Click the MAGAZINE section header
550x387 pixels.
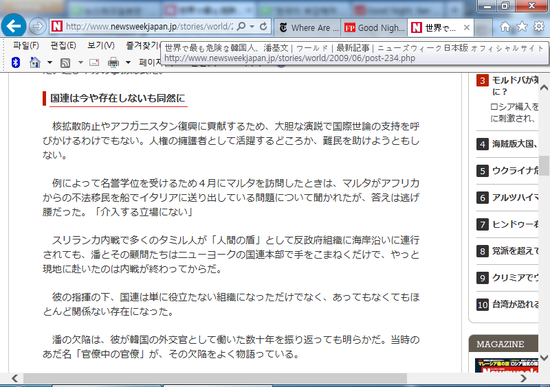pos(503,344)
